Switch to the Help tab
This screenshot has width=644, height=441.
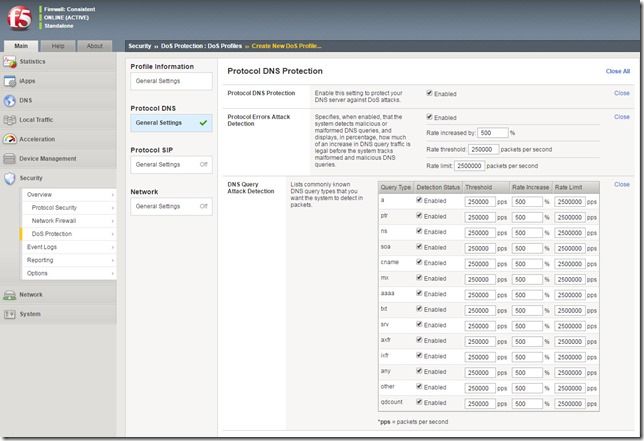click(58, 46)
